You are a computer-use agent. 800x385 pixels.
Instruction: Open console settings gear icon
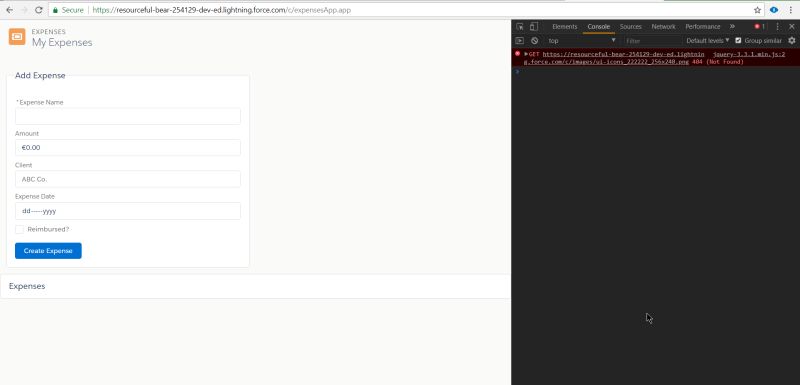point(792,40)
